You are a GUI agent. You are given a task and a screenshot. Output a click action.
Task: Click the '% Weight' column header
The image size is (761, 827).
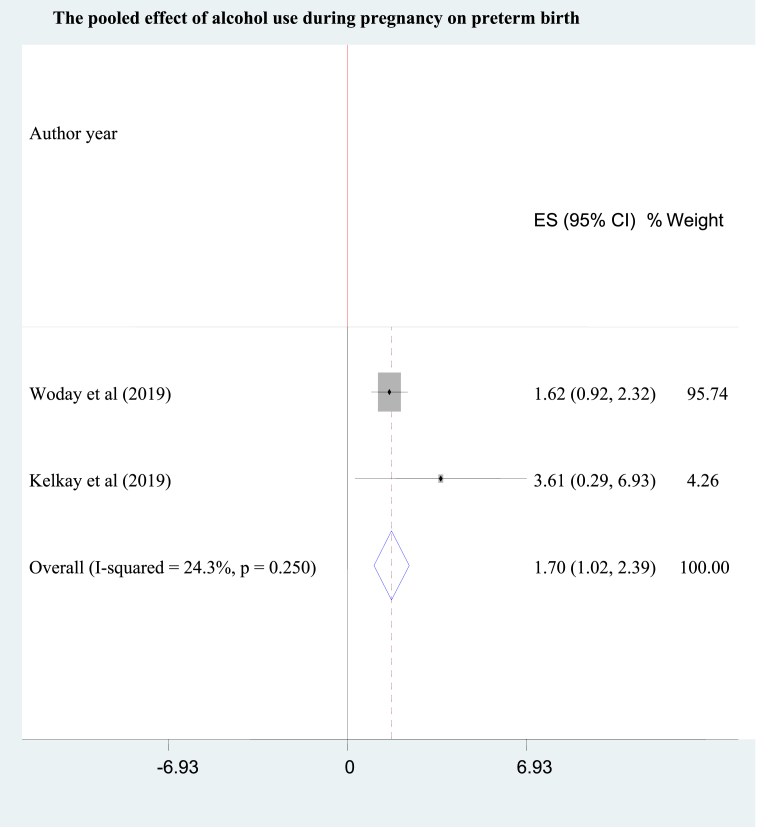[x=686, y=220]
